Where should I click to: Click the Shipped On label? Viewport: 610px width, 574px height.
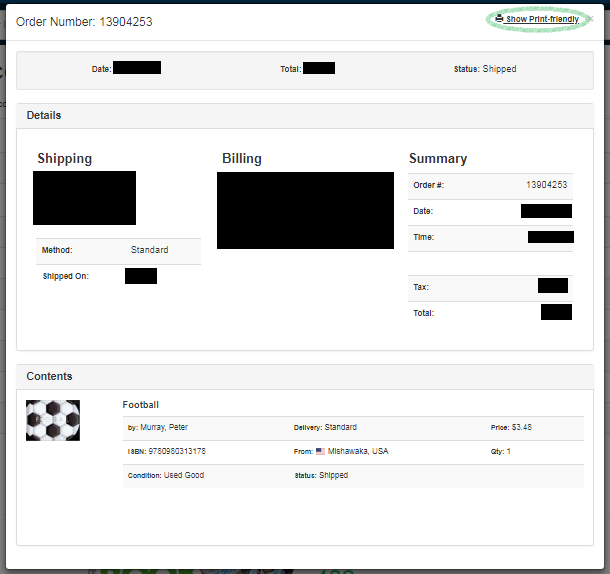66,276
